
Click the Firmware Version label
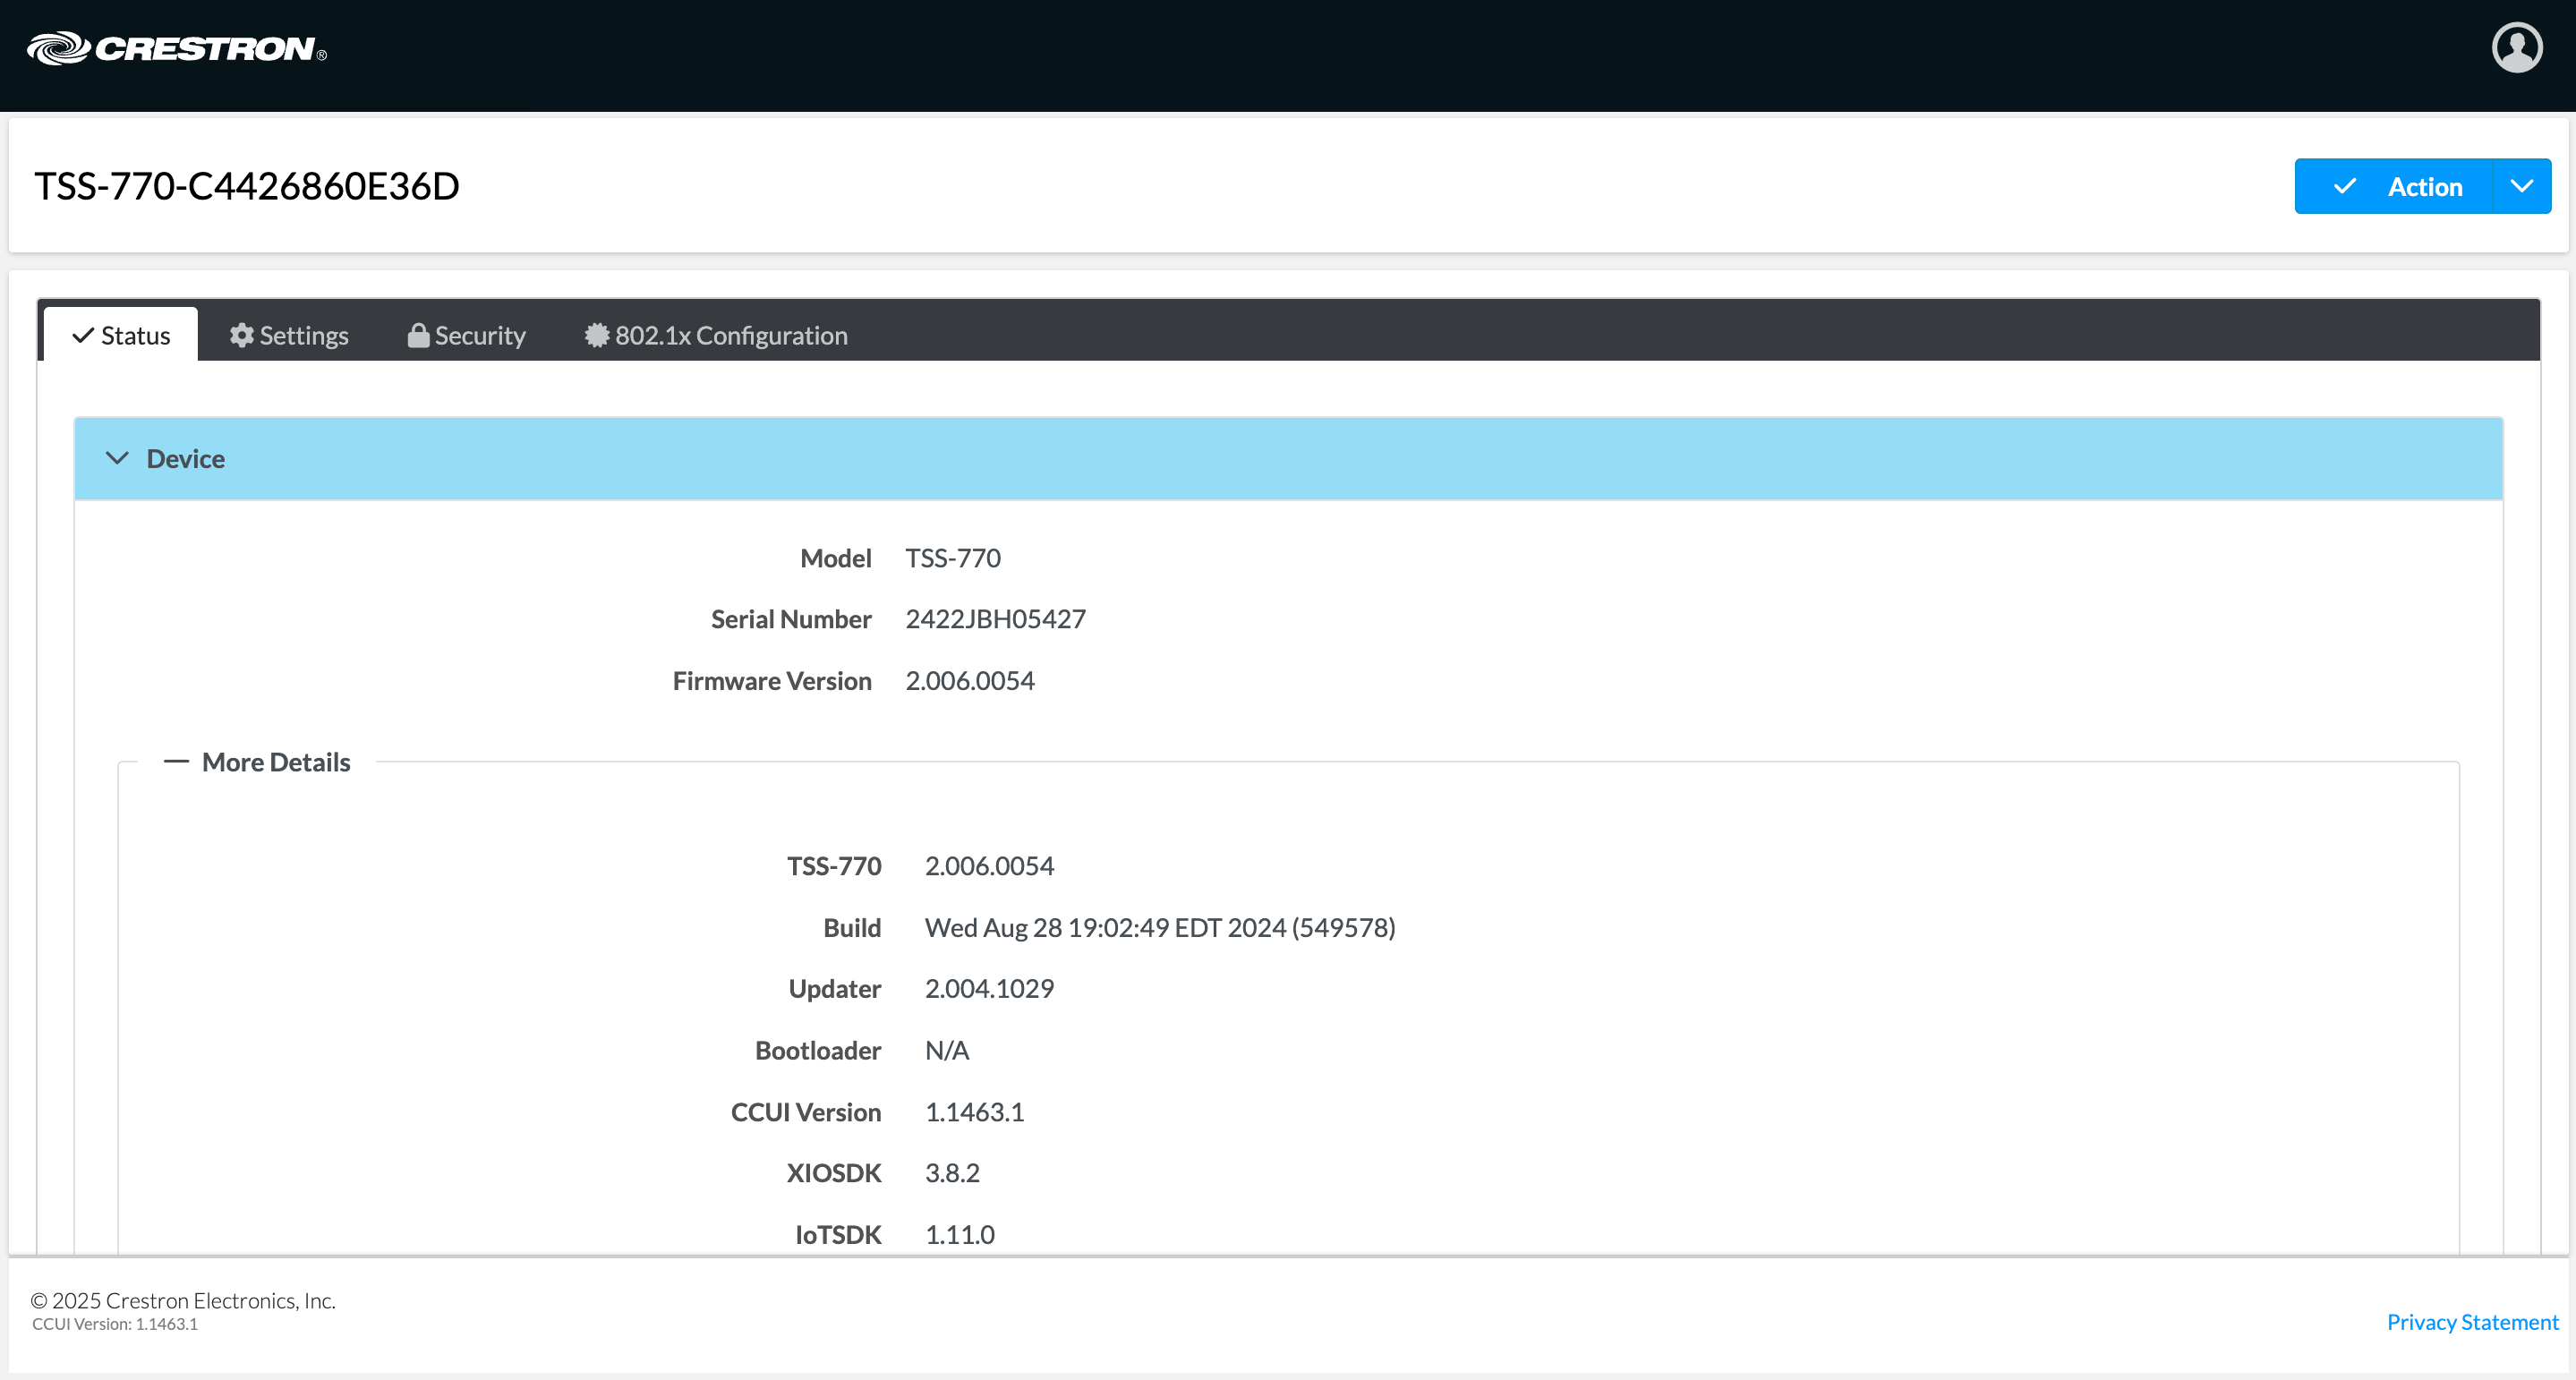[772, 681]
